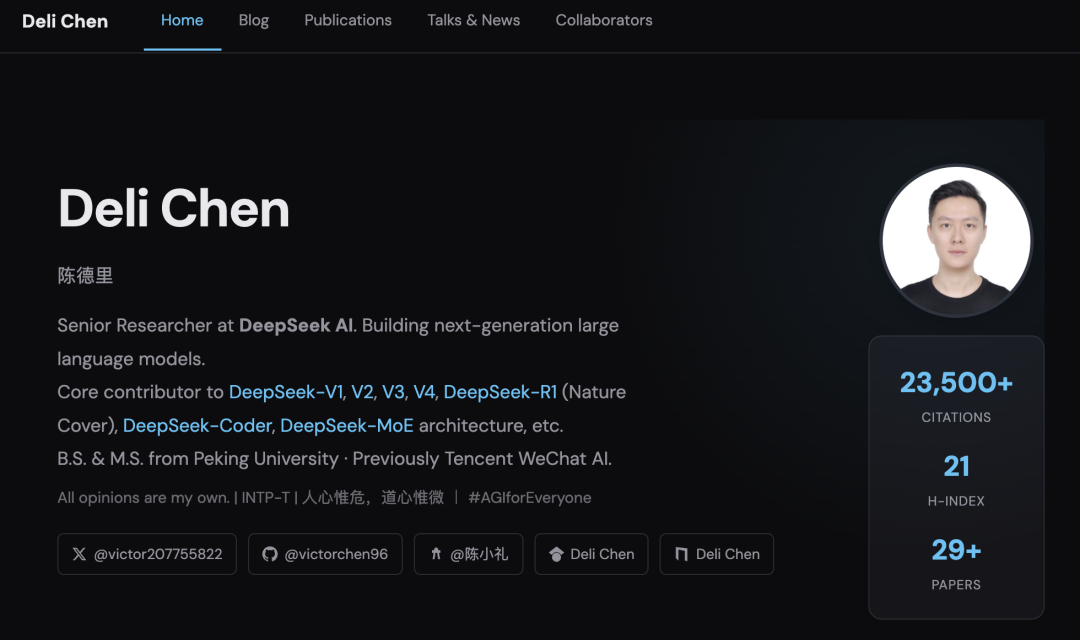Open the last Deli Chen profile button

pos(716,554)
